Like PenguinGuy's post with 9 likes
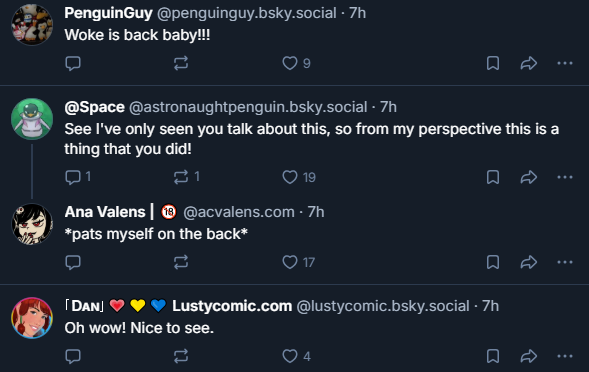Image resolution: width=589 pixels, height=372 pixels. coord(296,63)
